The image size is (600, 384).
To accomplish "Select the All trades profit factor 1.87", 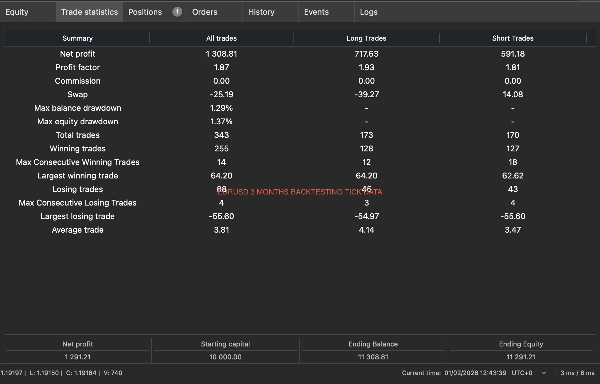I will click(221, 67).
